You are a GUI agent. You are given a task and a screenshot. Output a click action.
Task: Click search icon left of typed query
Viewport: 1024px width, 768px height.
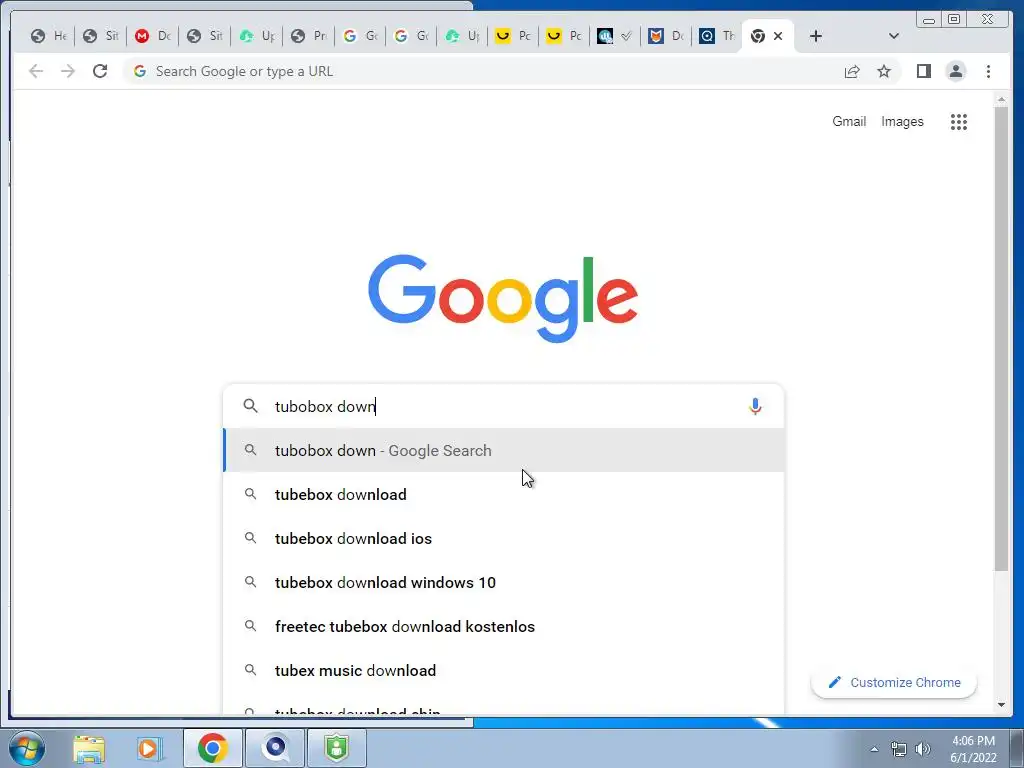[250, 406]
